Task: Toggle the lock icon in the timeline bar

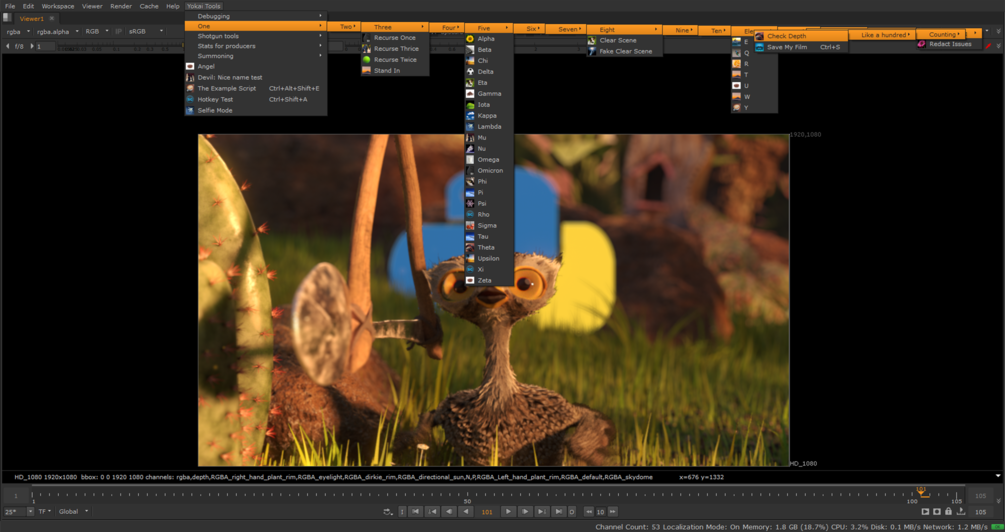Action: click(949, 511)
